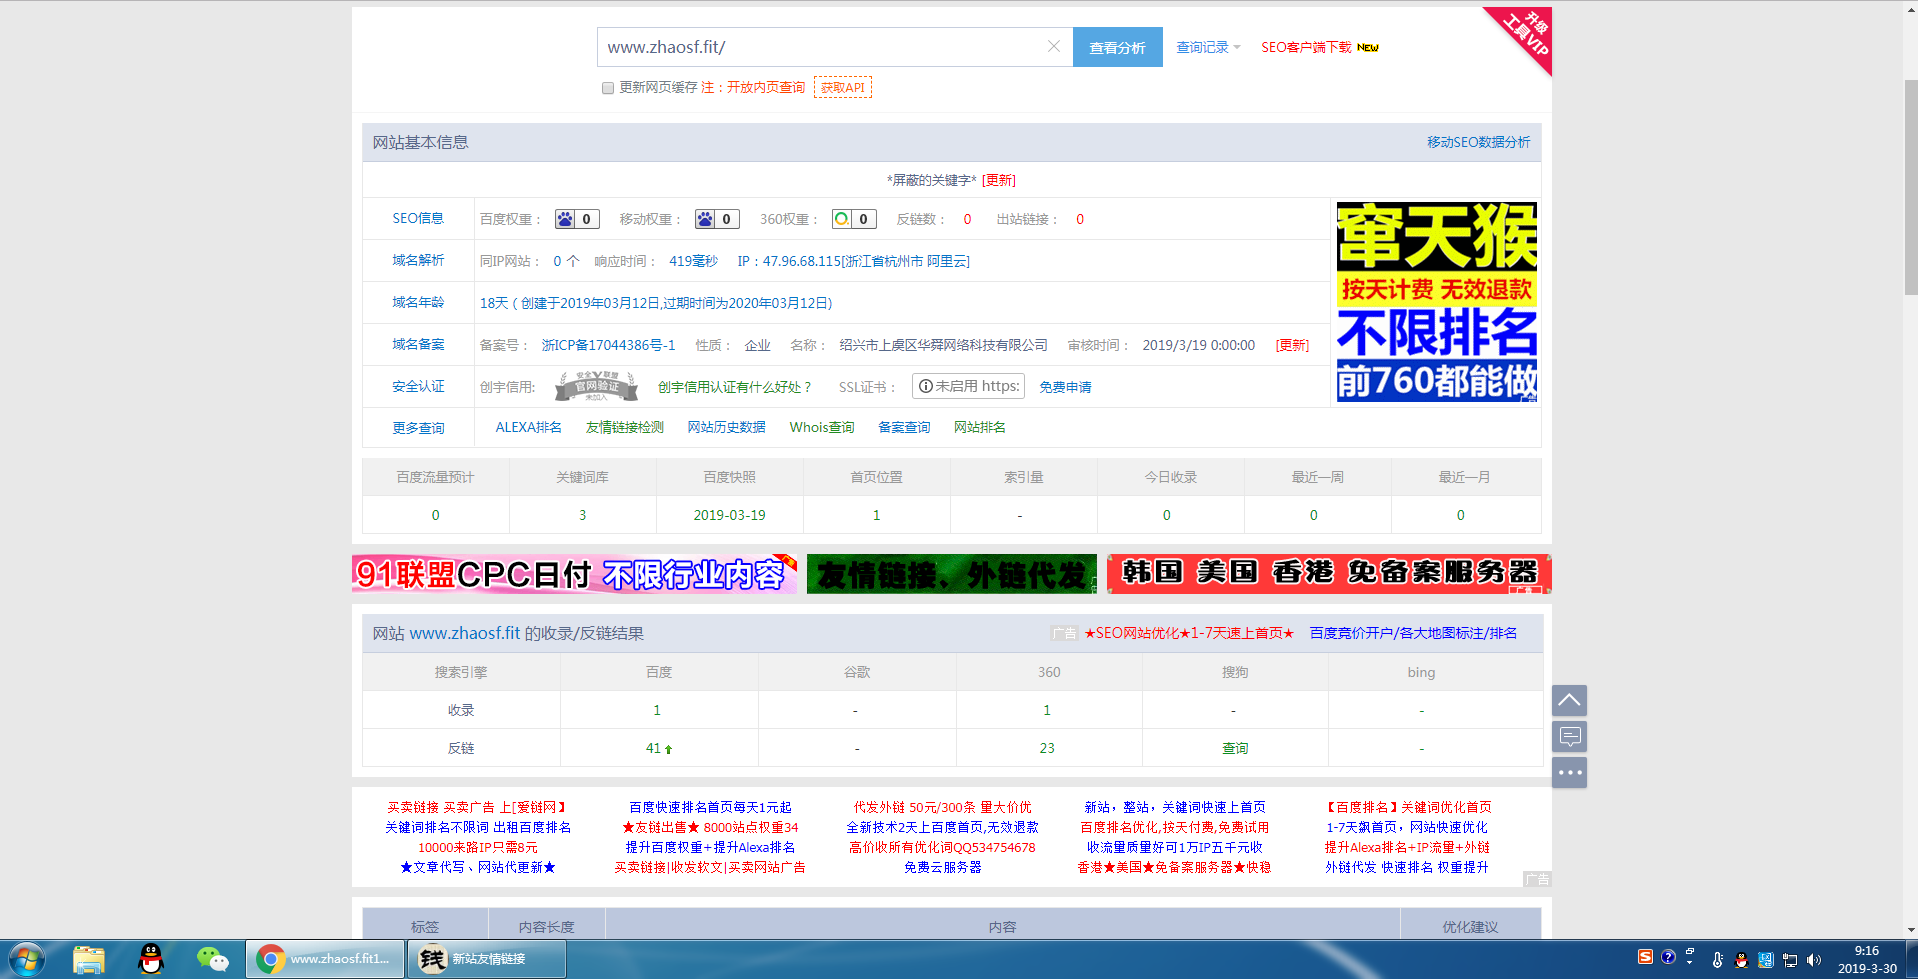This screenshot has height=979, width=1918.
Task: Clear the URL search field with X icon
Action: pyautogui.click(x=1053, y=47)
